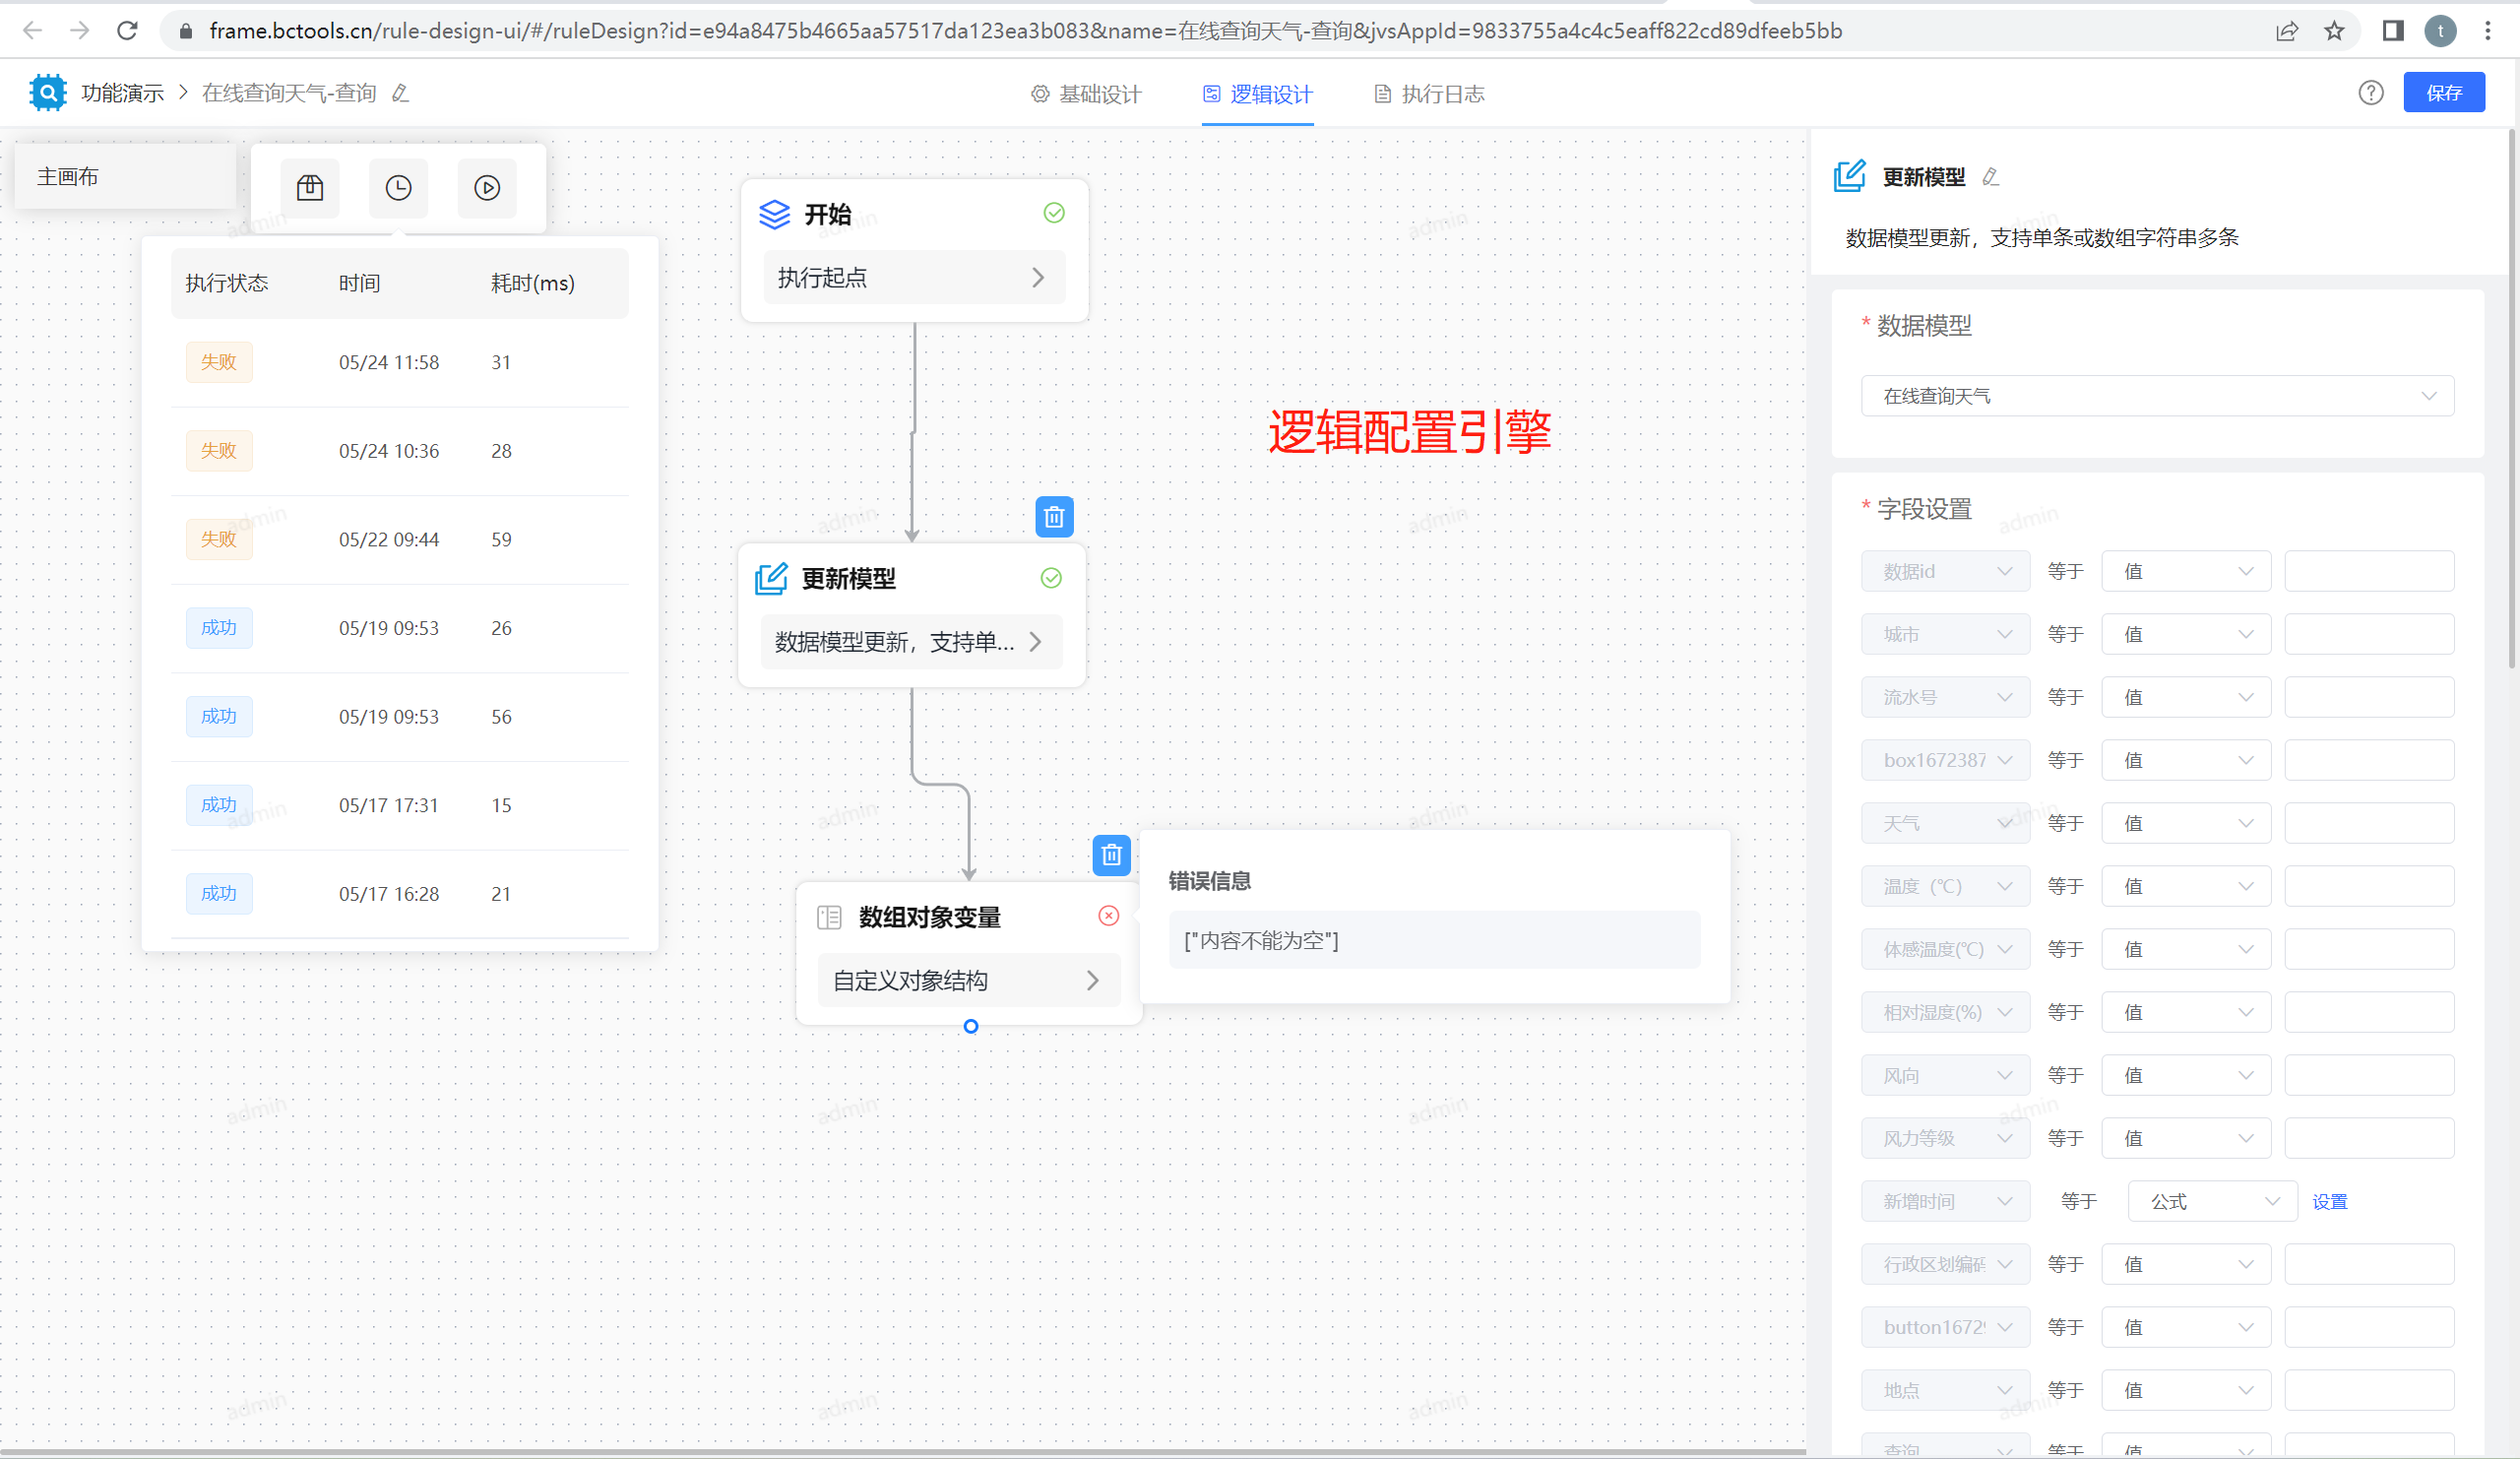Screen dimensions: 2520x1459
Task: Reload the browser page
Action: (127, 30)
